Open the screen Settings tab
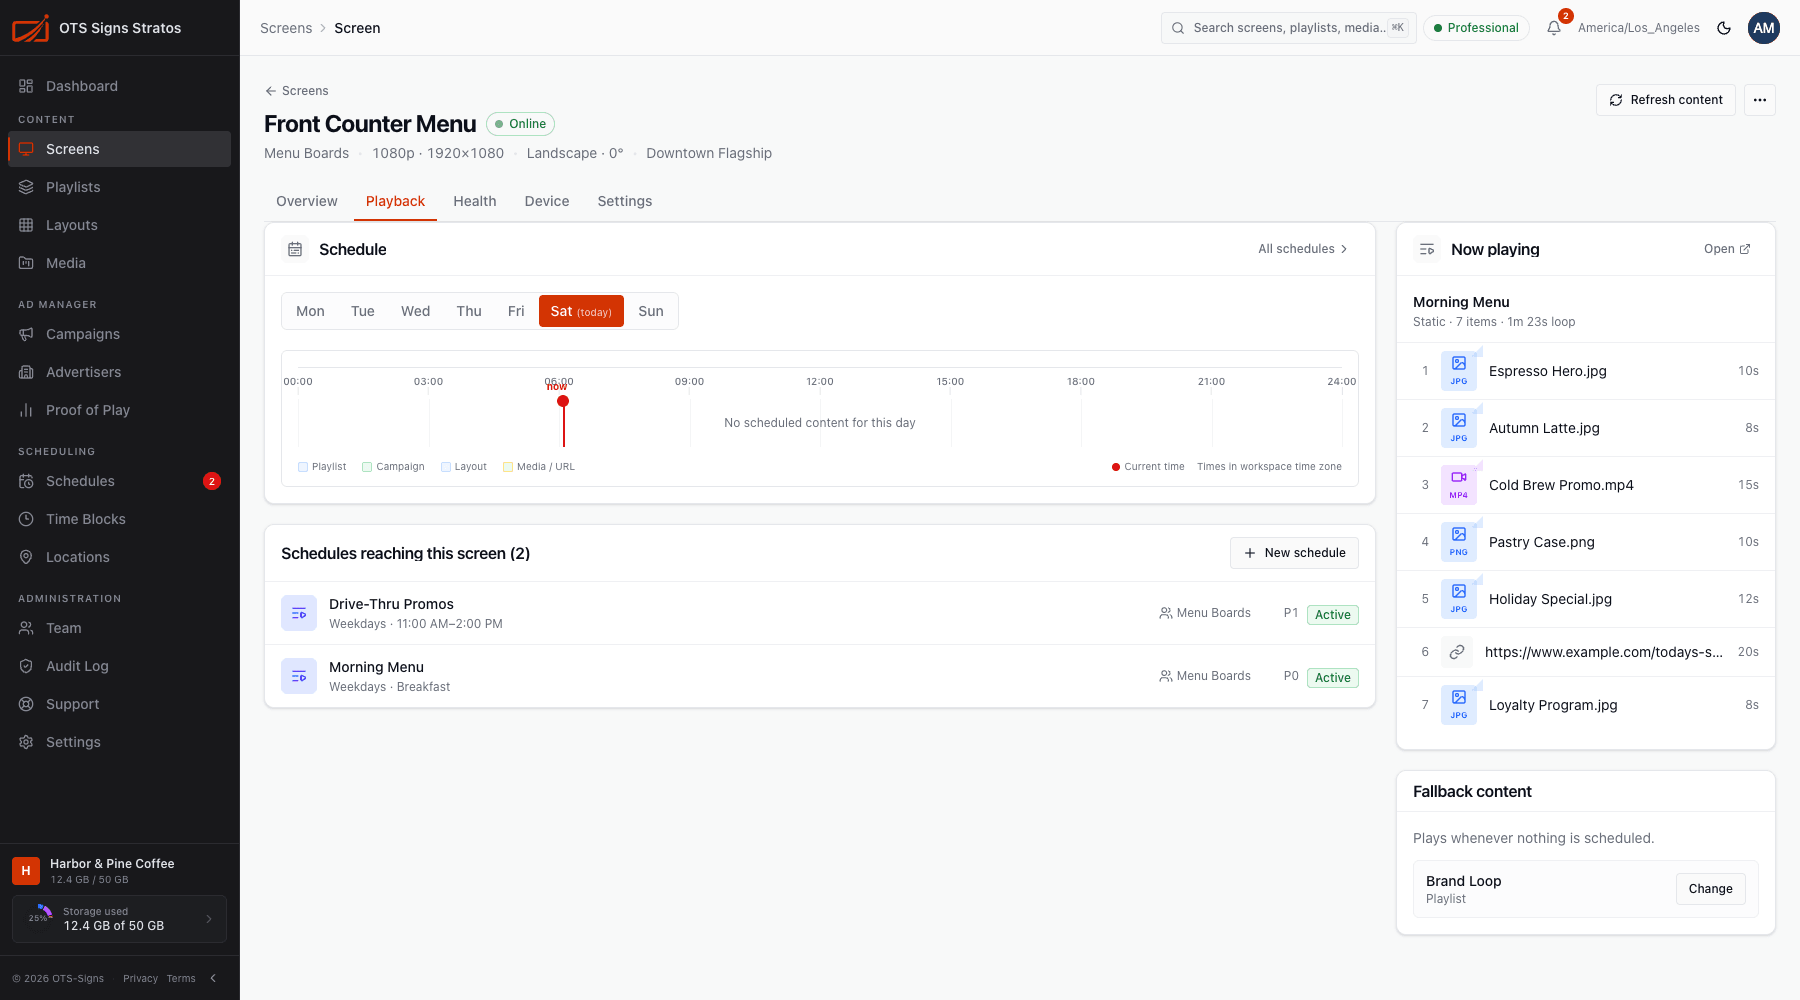 (x=625, y=201)
